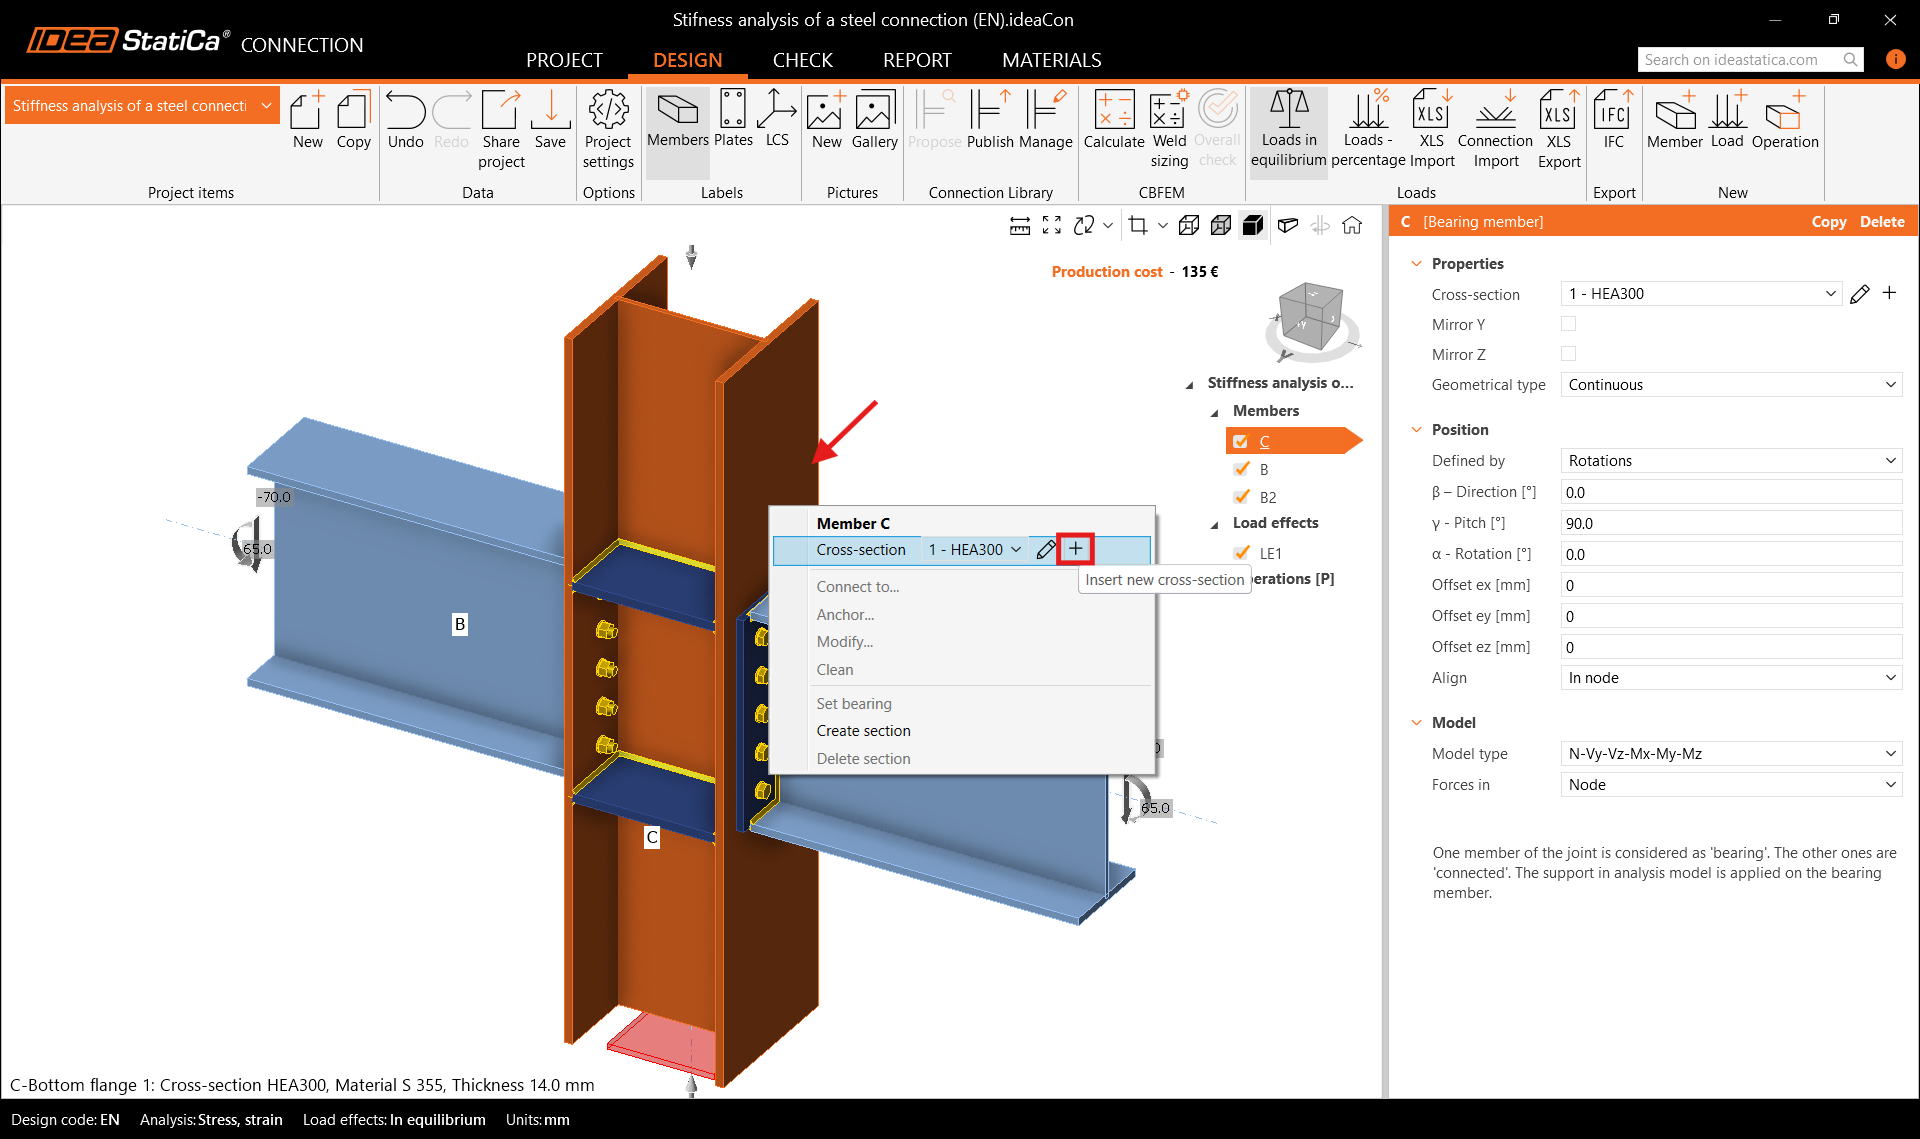This screenshot has width=1920, height=1139.
Task: Uncheck member B in the tree
Action: pyautogui.click(x=1241, y=469)
